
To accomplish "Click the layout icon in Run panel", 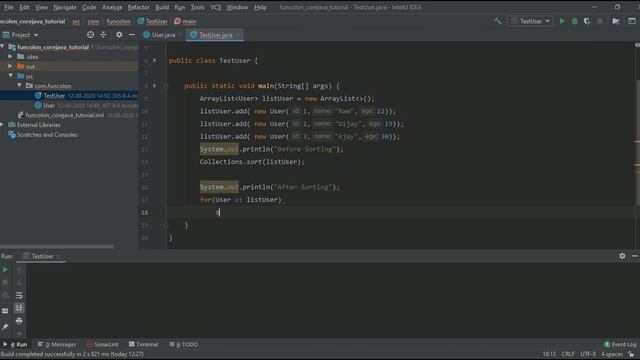I will (x=5, y=311).
